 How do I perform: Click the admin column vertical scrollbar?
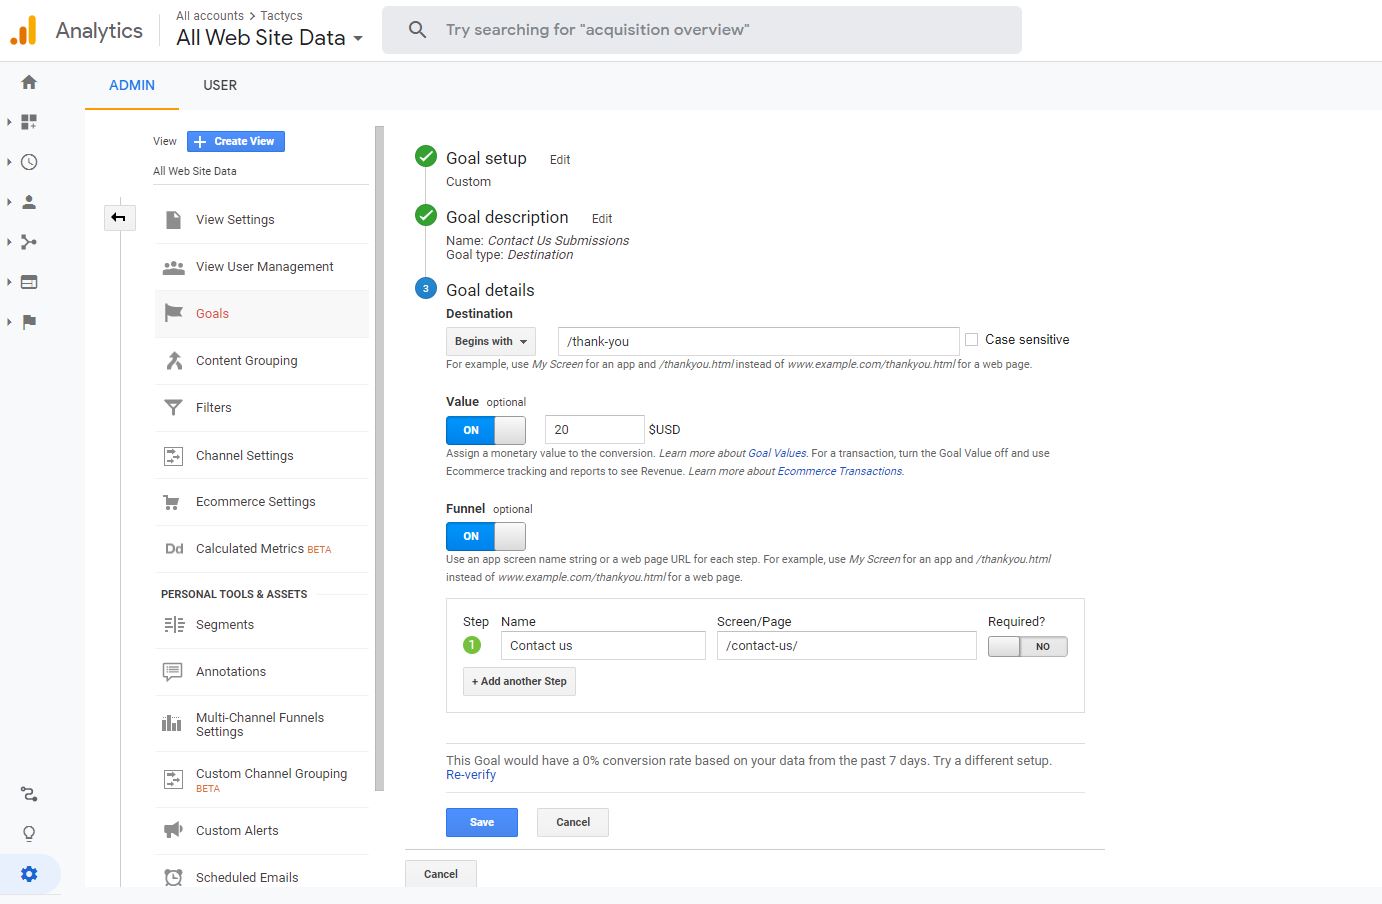tap(379, 458)
